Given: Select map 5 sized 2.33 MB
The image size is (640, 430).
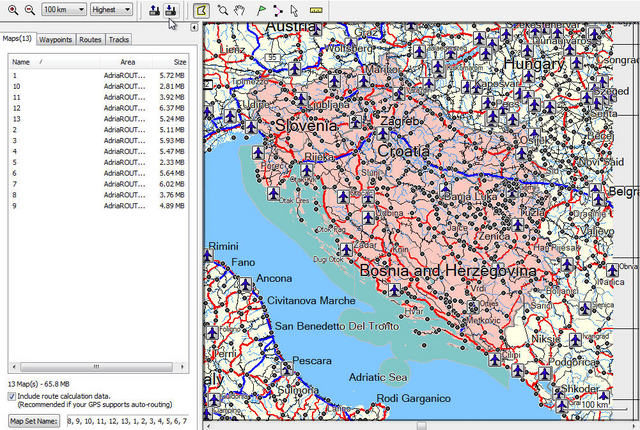Looking at the screenshot, I should (98, 162).
